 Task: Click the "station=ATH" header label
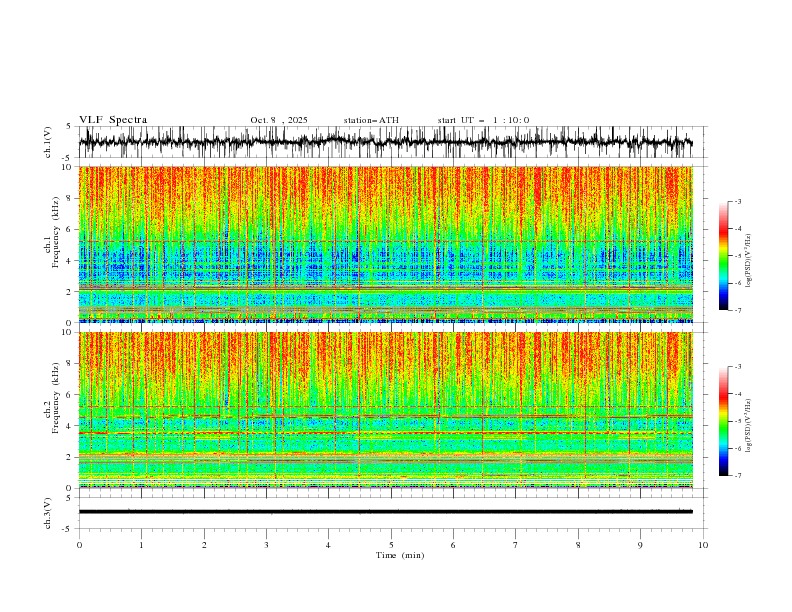[371, 120]
